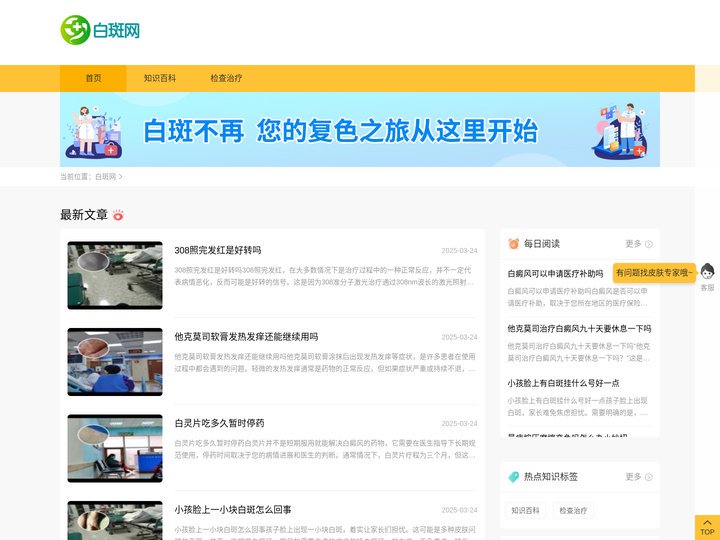Click the arrow icon next to 热点知识标签 更多
This screenshot has height=540, width=720.
pos(649,478)
